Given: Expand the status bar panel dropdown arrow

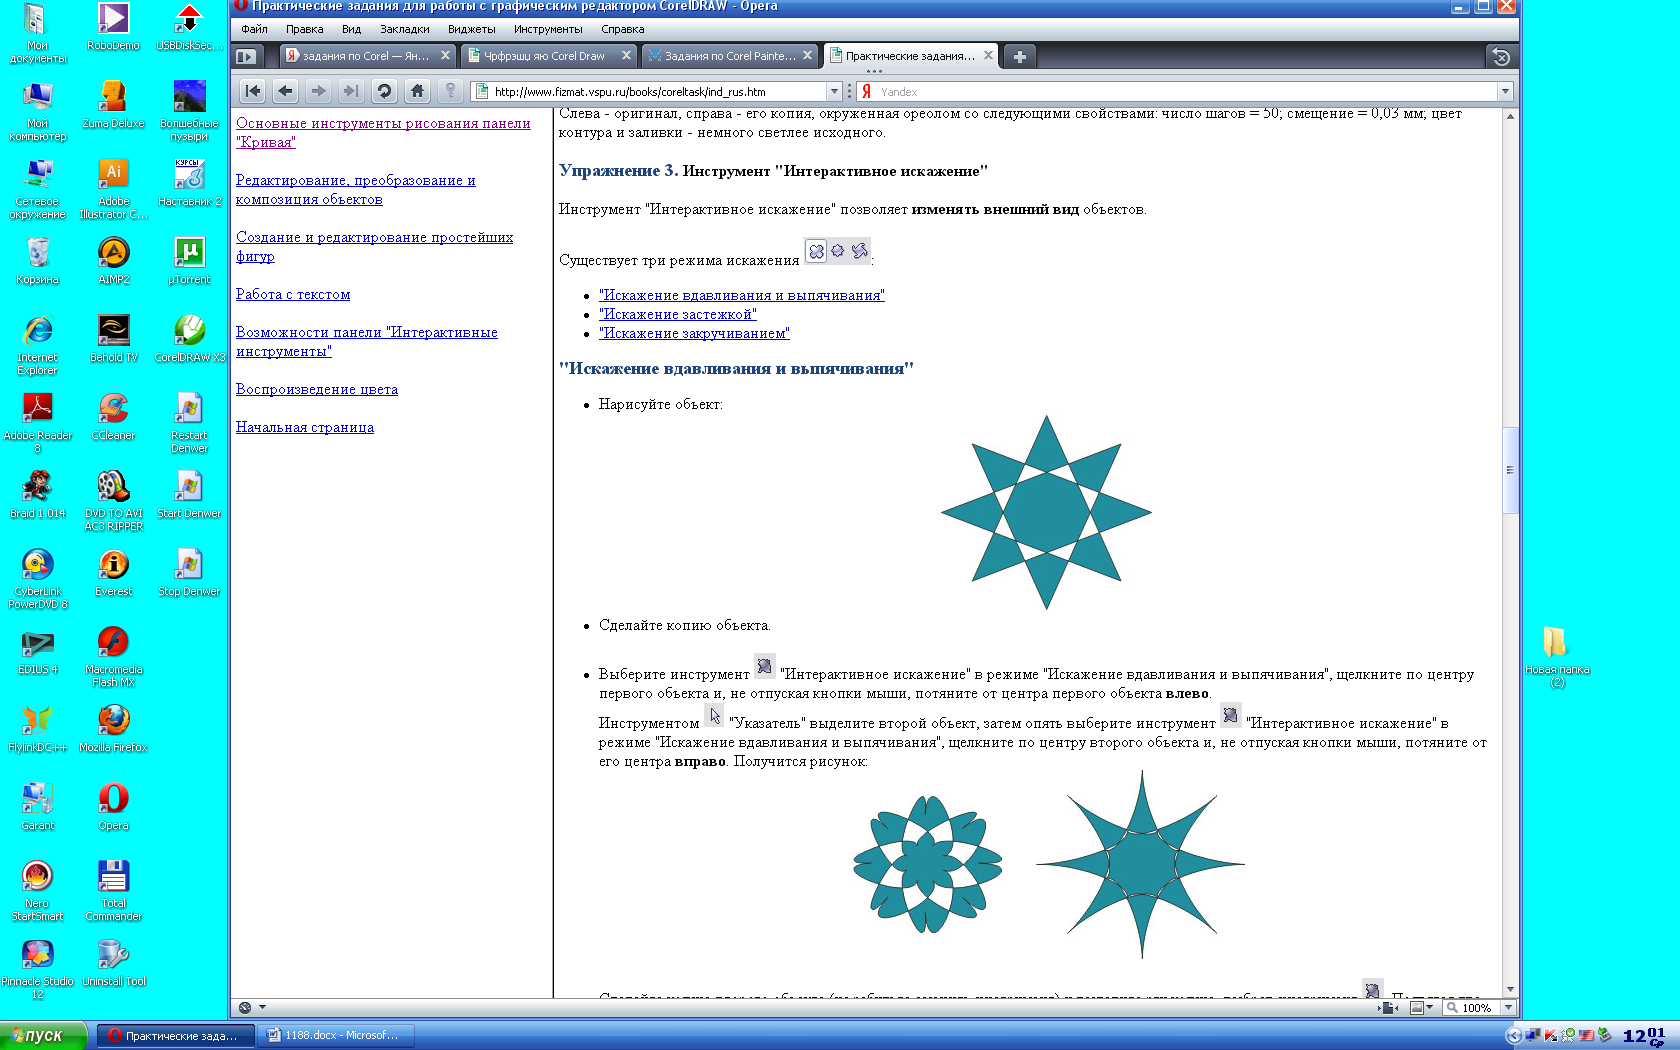Looking at the screenshot, I should click(262, 1008).
